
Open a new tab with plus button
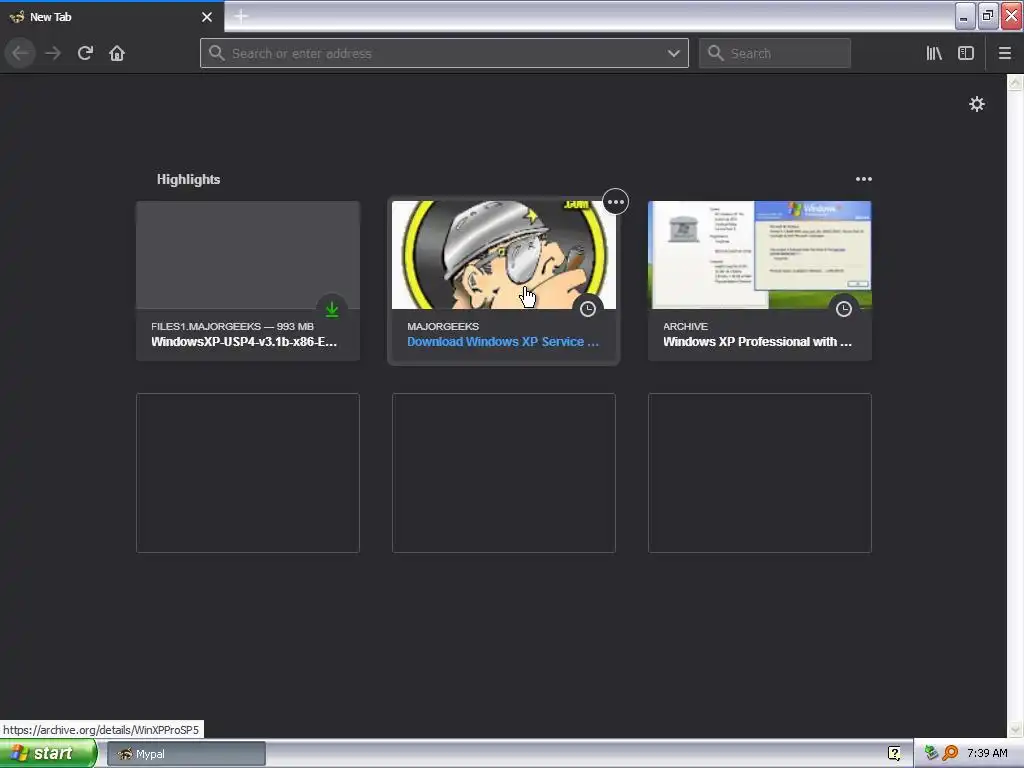tap(241, 16)
